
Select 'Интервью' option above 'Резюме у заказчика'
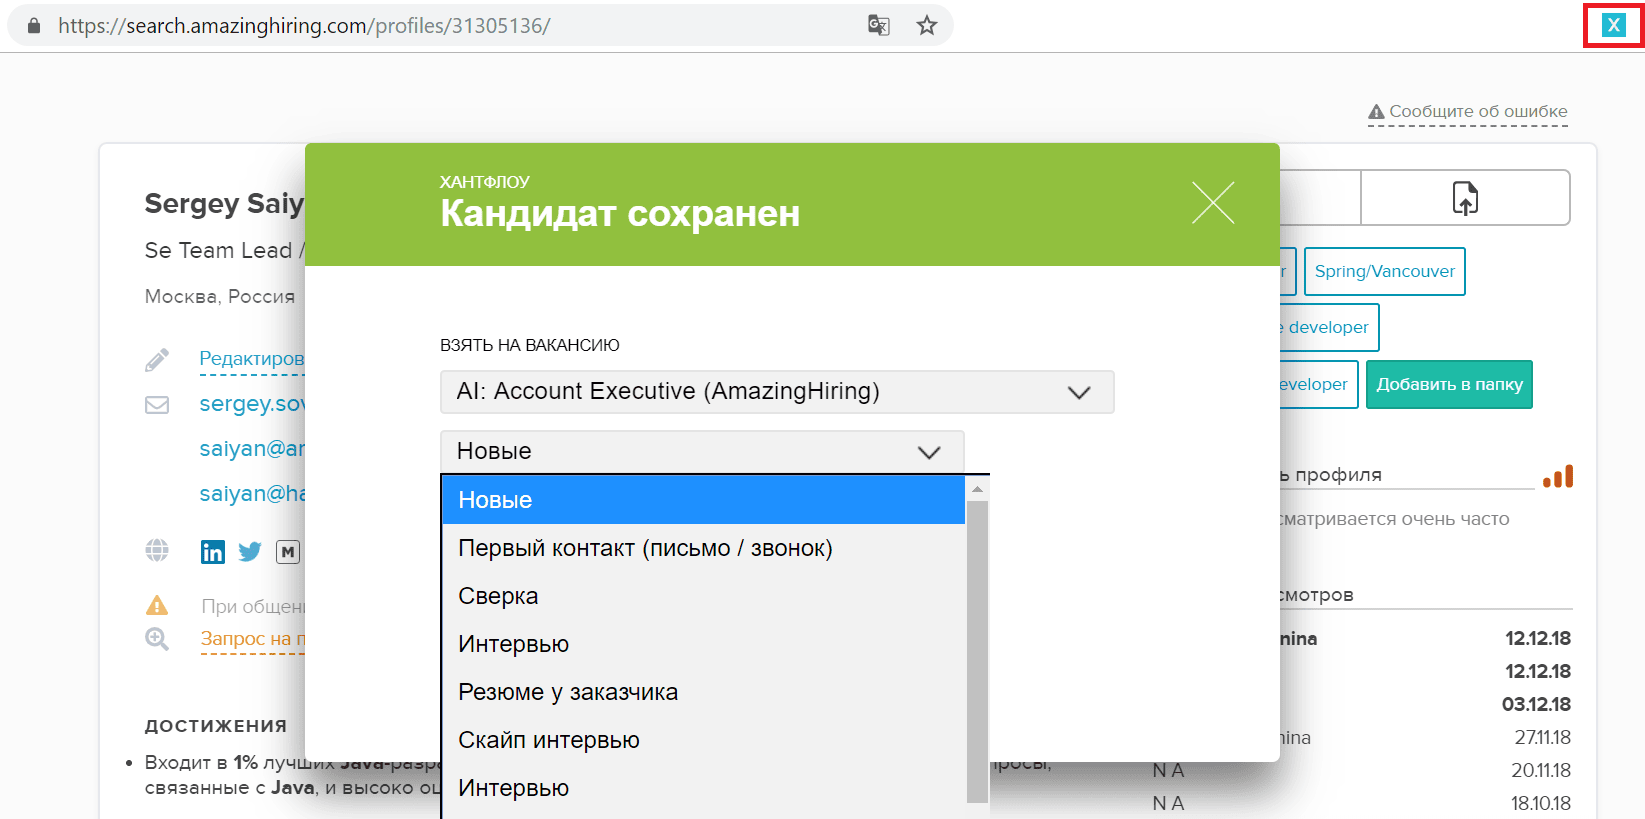(703, 644)
